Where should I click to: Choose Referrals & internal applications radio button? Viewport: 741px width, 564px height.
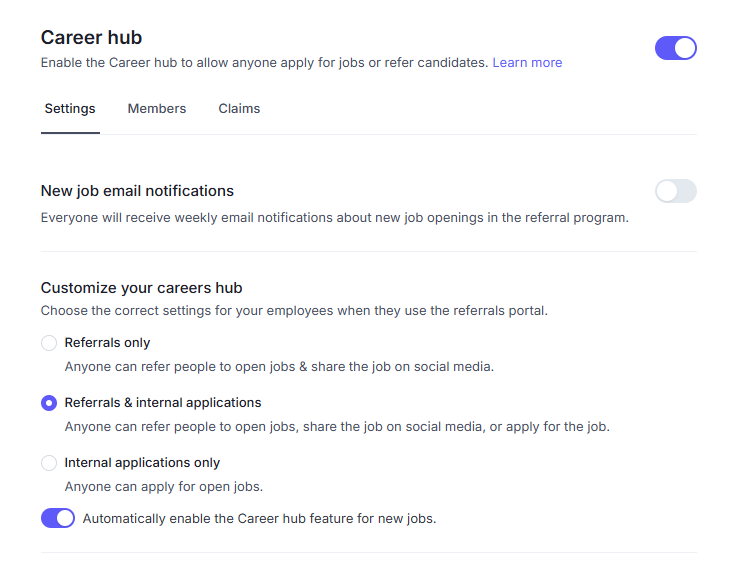coord(49,403)
